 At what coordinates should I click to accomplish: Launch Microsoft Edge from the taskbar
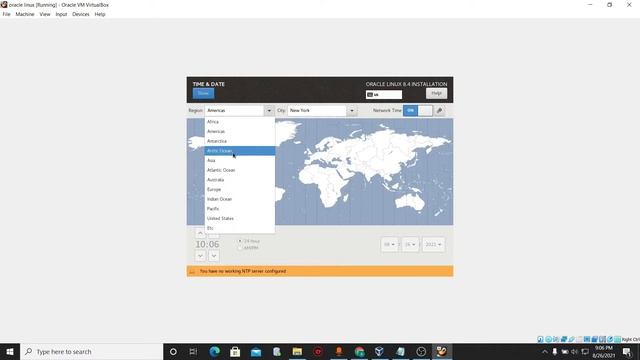point(214,351)
